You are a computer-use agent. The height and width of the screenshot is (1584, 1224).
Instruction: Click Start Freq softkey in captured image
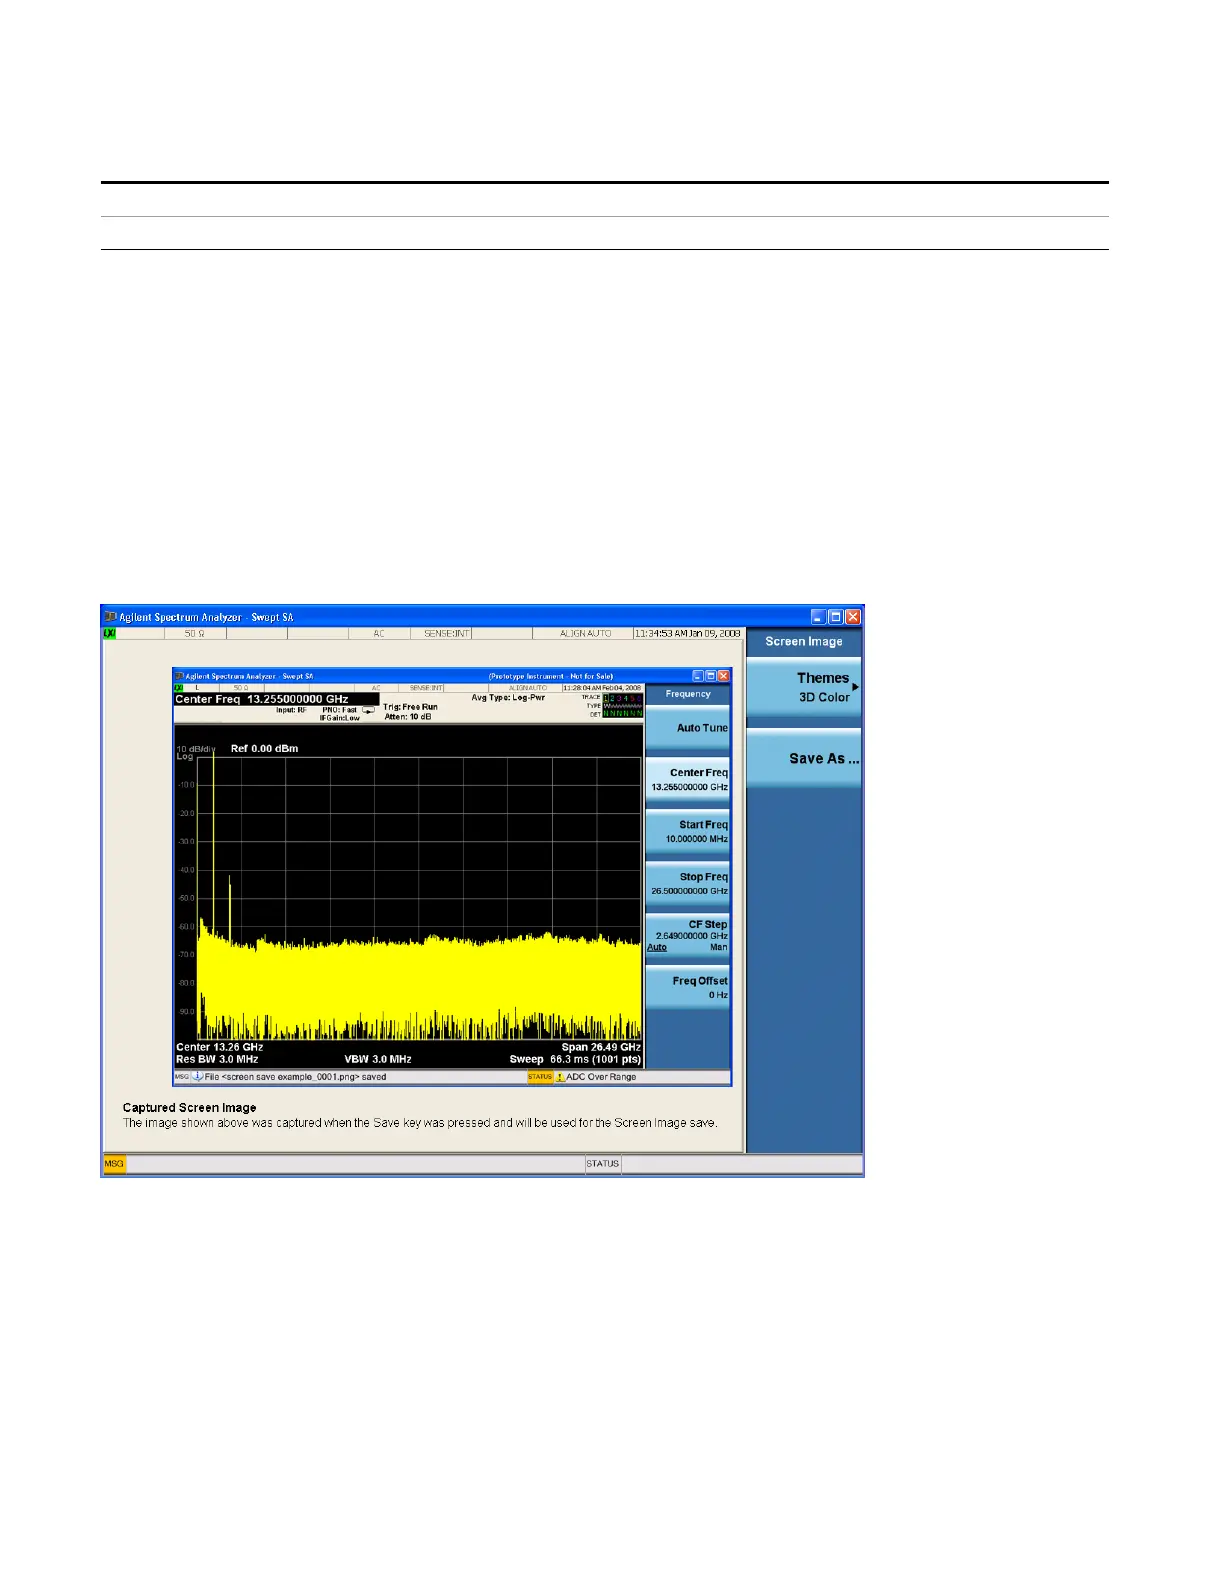coord(688,832)
